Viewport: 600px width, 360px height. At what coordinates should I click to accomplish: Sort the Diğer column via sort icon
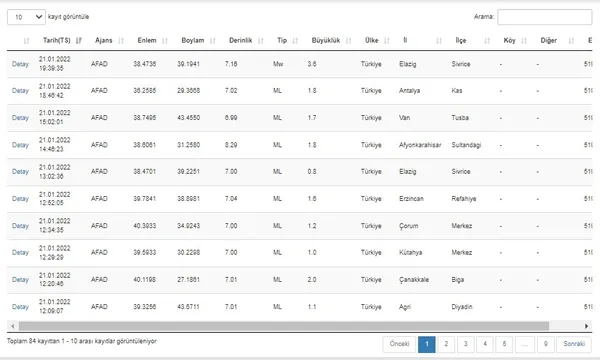(571, 41)
